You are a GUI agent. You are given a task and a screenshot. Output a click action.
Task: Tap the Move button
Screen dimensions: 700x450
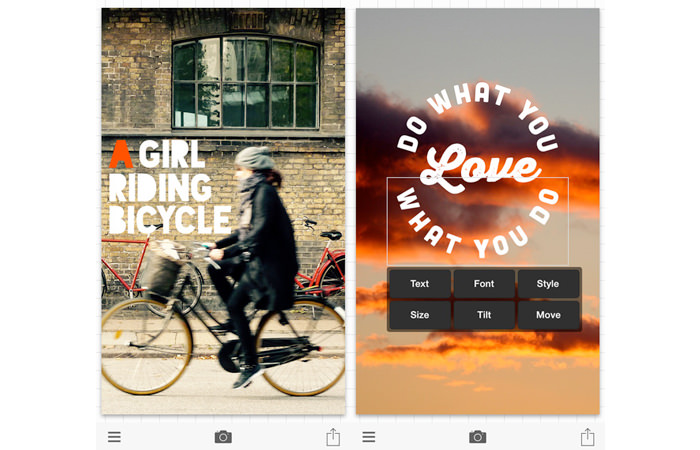(548, 315)
